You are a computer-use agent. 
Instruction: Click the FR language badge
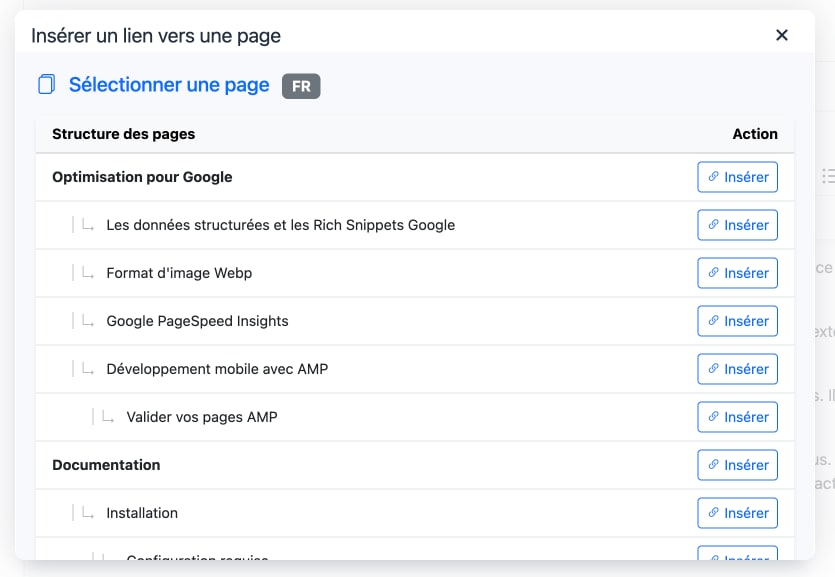point(302,86)
